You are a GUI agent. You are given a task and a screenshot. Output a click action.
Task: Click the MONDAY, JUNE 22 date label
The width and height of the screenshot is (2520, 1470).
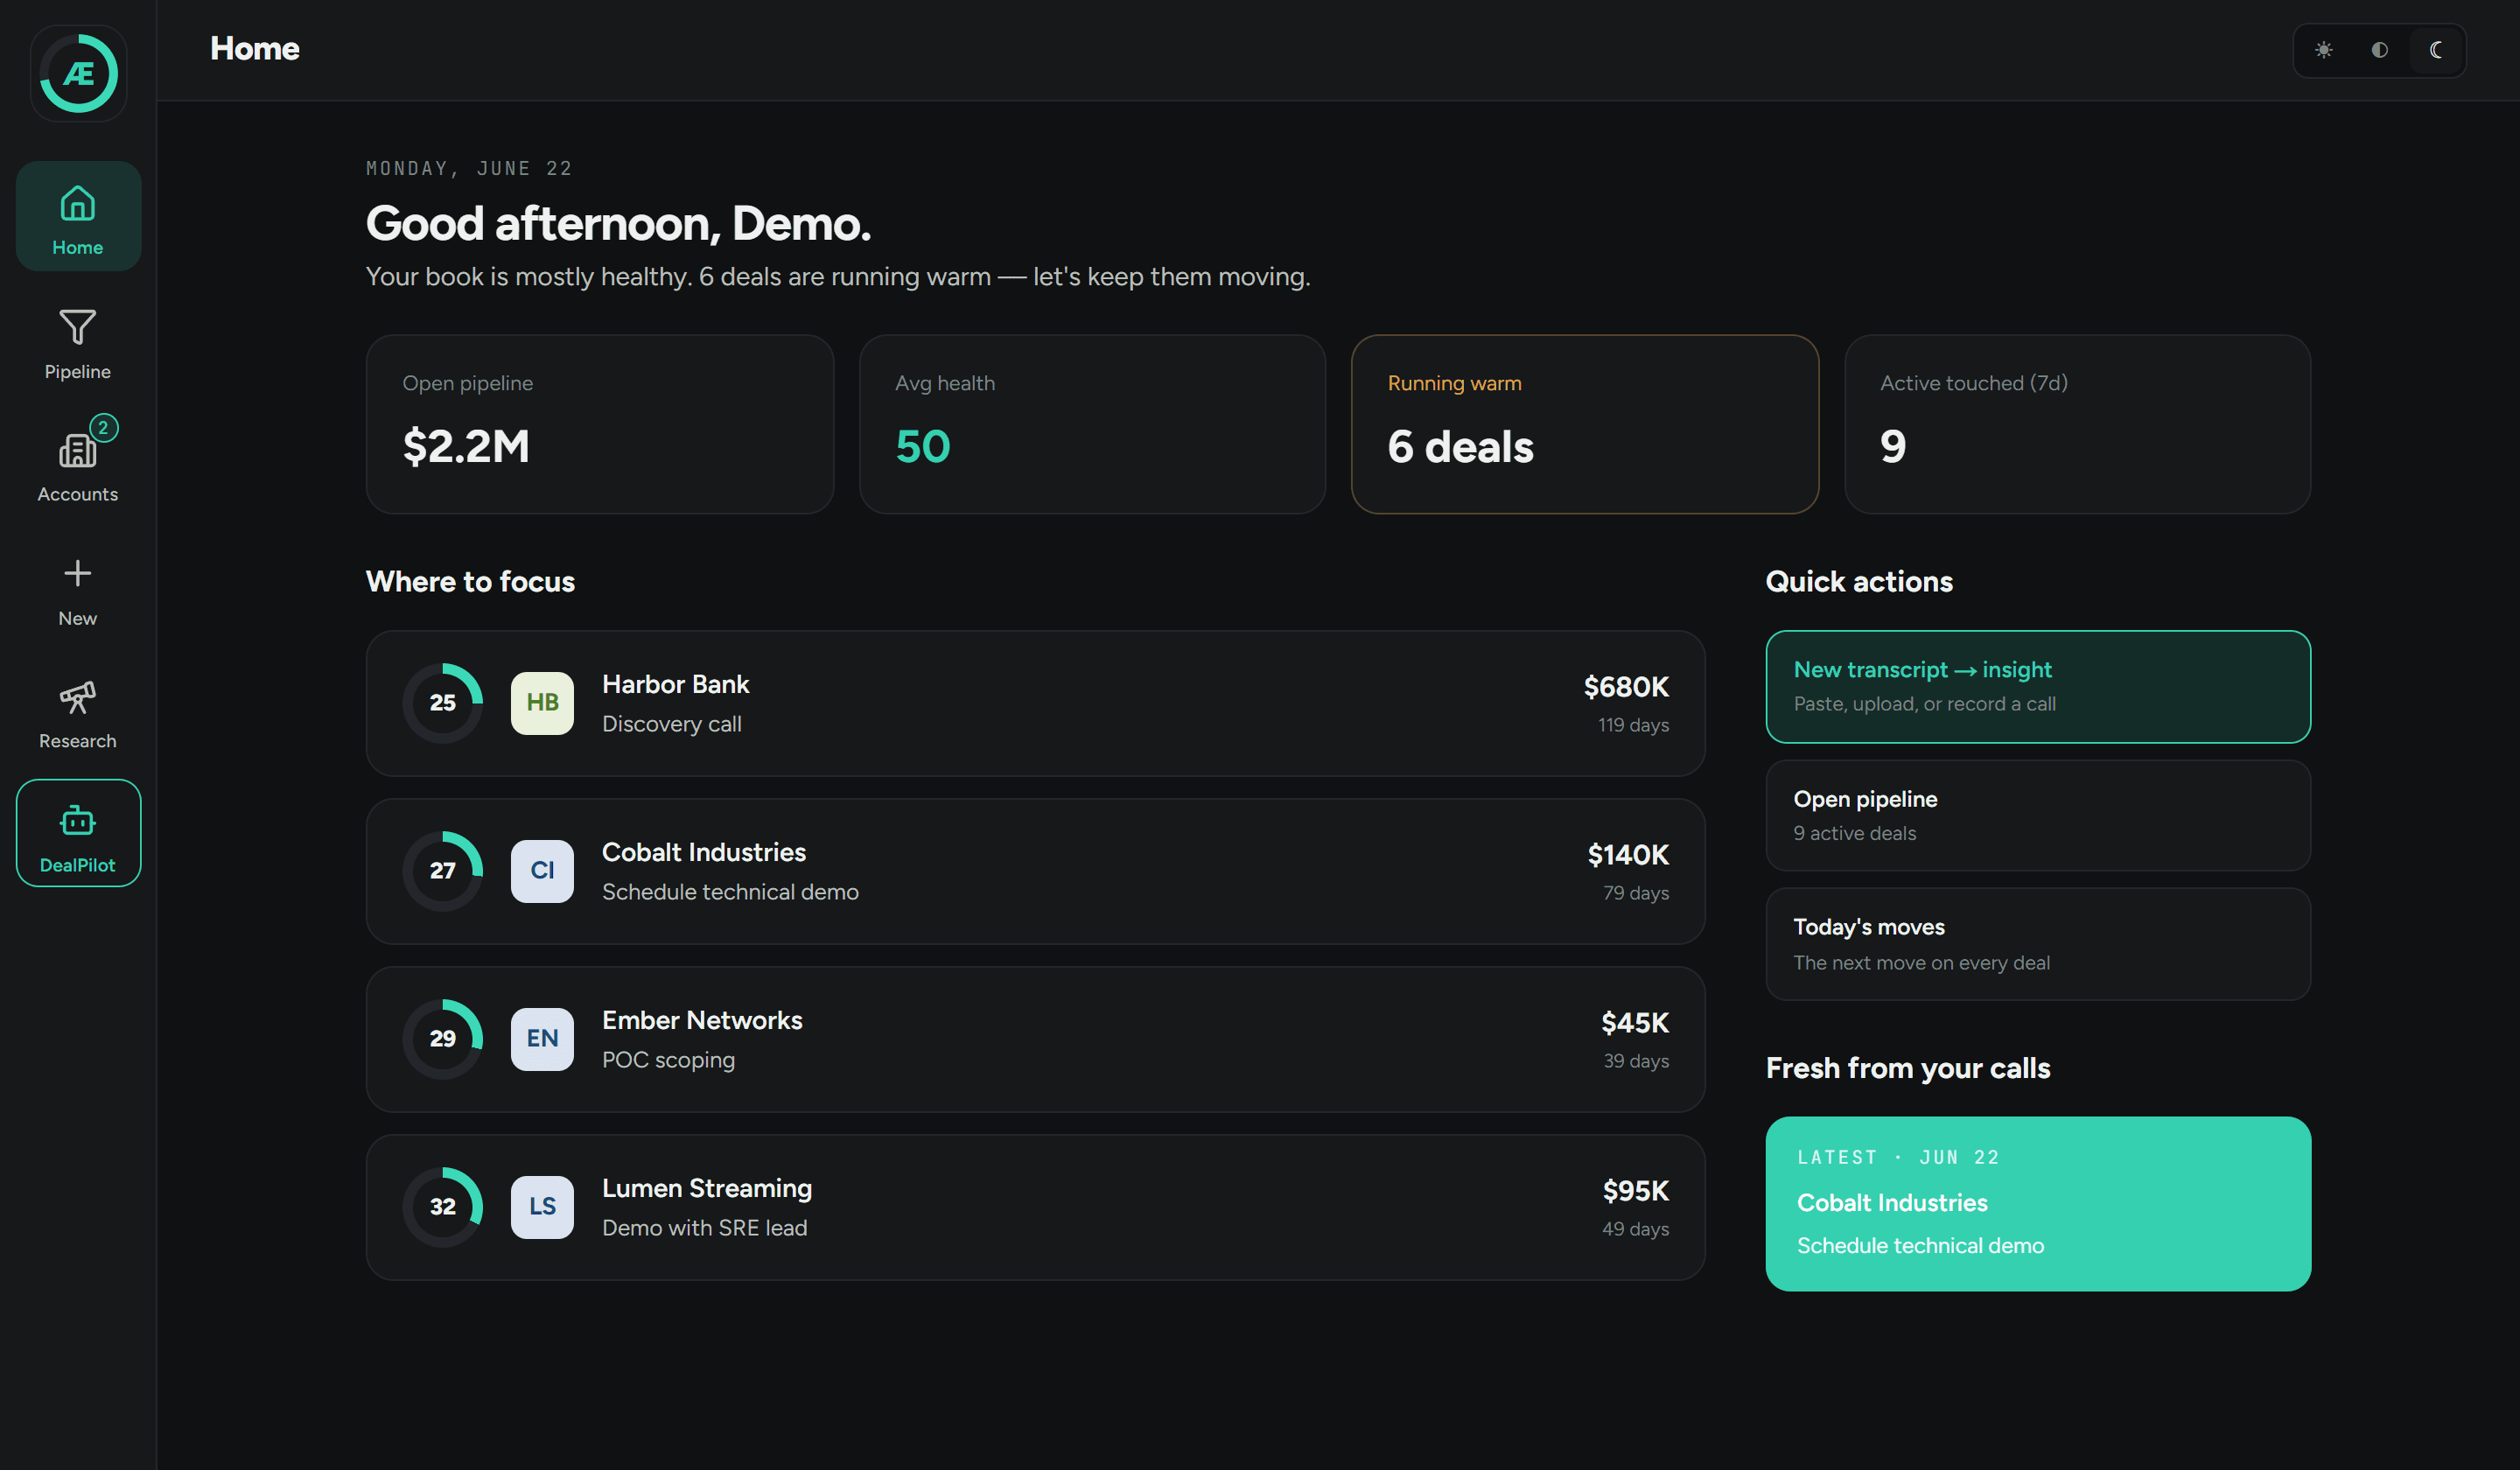(x=469, y=168)
